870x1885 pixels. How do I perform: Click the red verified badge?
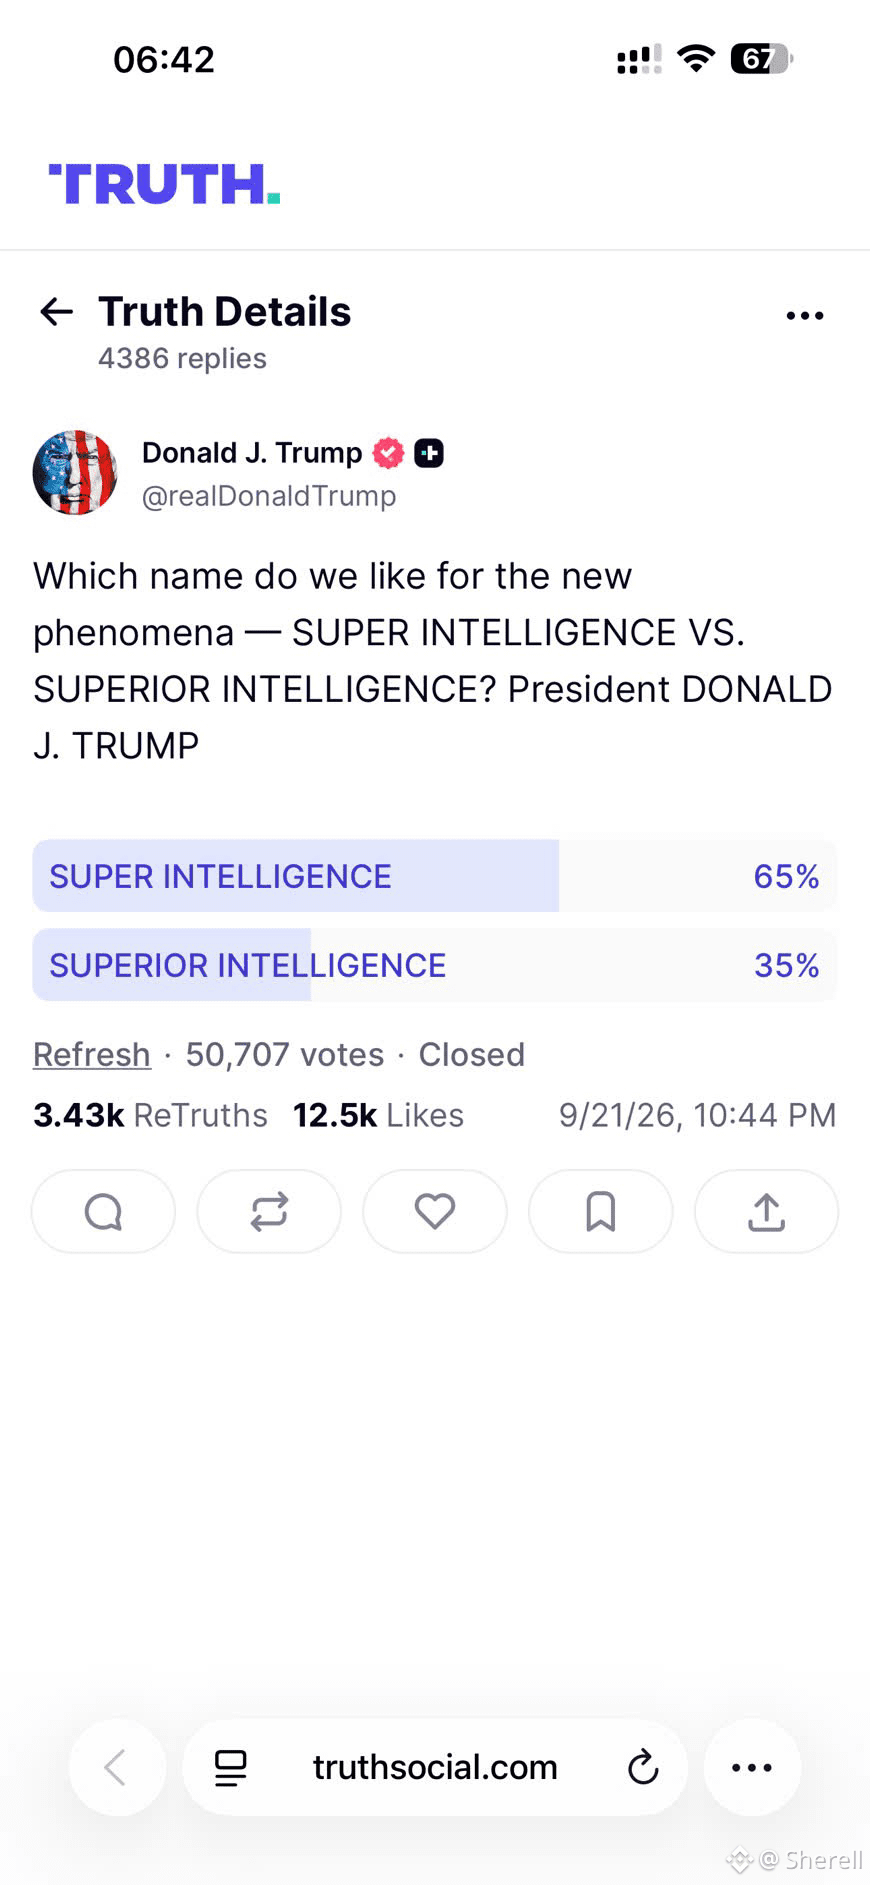pos(389,453)
